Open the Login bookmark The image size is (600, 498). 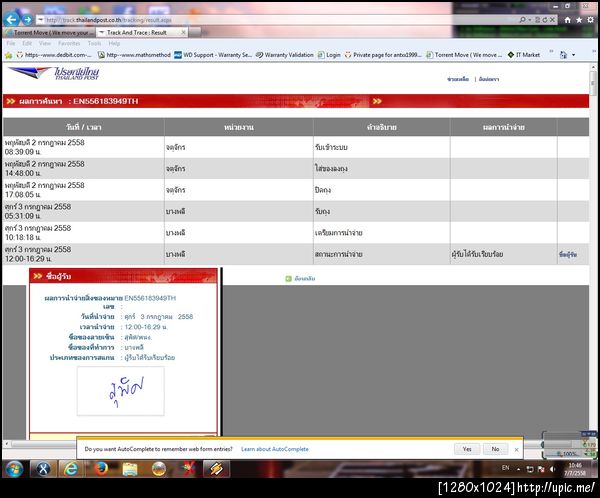coord(329,55)
